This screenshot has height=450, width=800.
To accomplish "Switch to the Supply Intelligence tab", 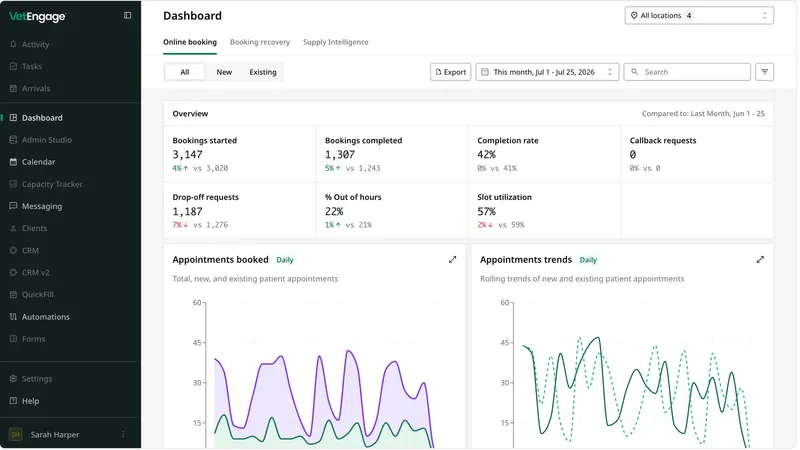I will pyautogui.click(x=336, y=42).
